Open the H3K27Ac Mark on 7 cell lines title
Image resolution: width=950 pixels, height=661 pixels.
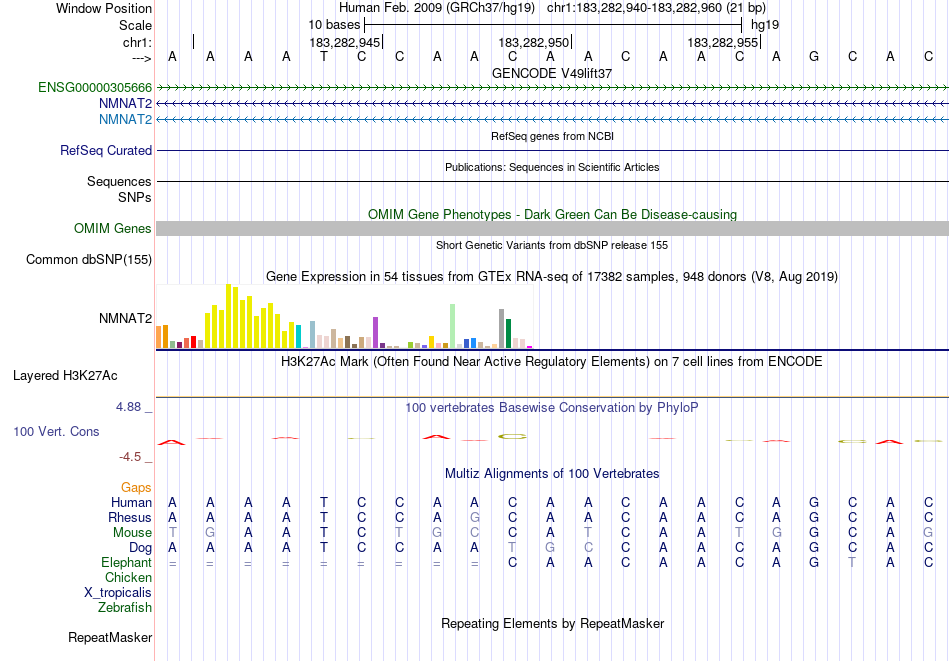tap(552, 362)
